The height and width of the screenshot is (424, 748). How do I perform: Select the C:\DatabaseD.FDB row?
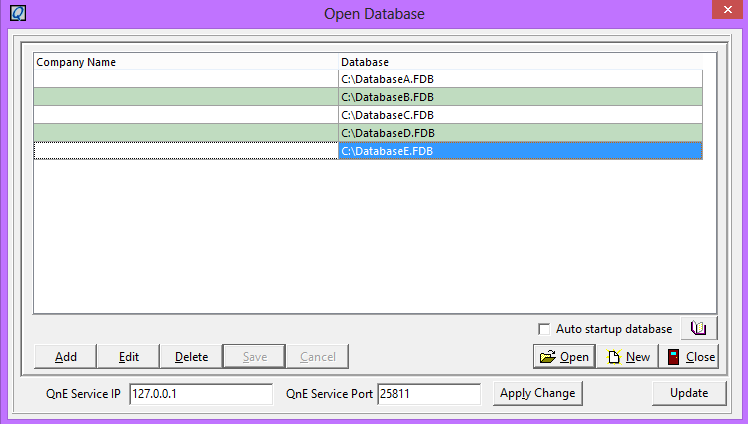click(368, 133)
